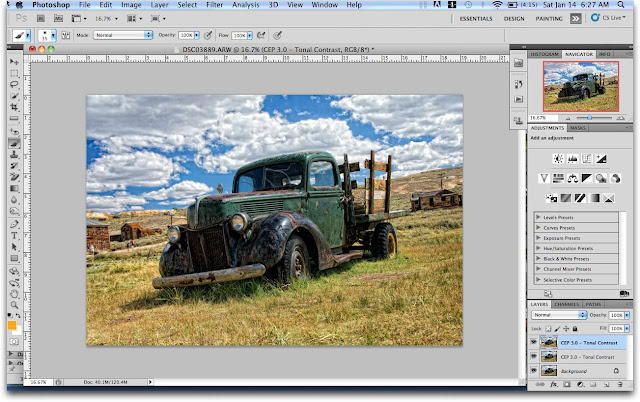Click the Navigator truck thumbnail
This screenshot has width=640, height=402.
(581, 87)
